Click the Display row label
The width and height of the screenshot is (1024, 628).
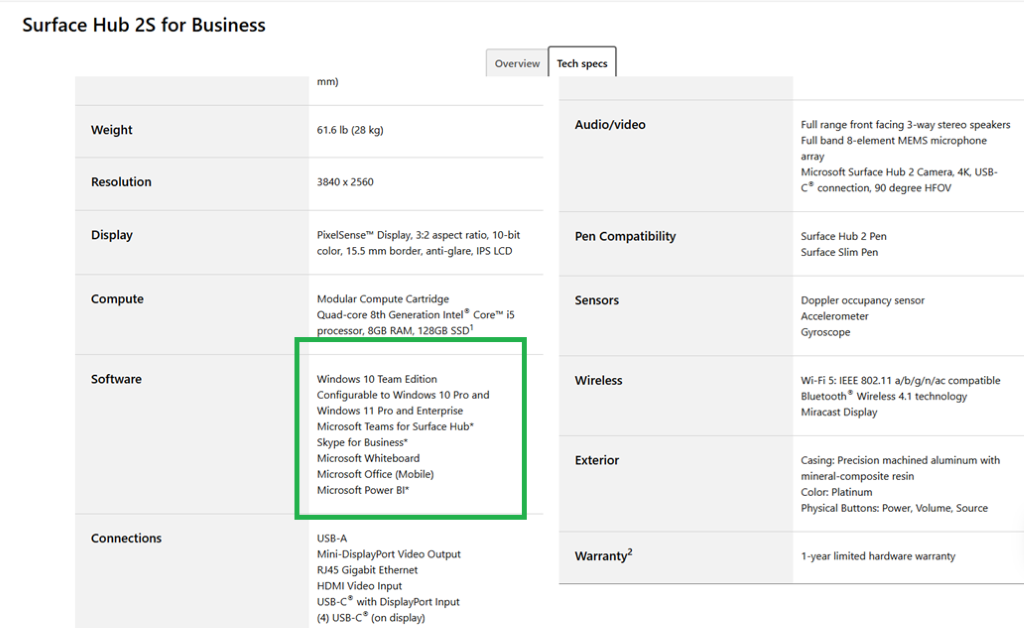point(112,235)
